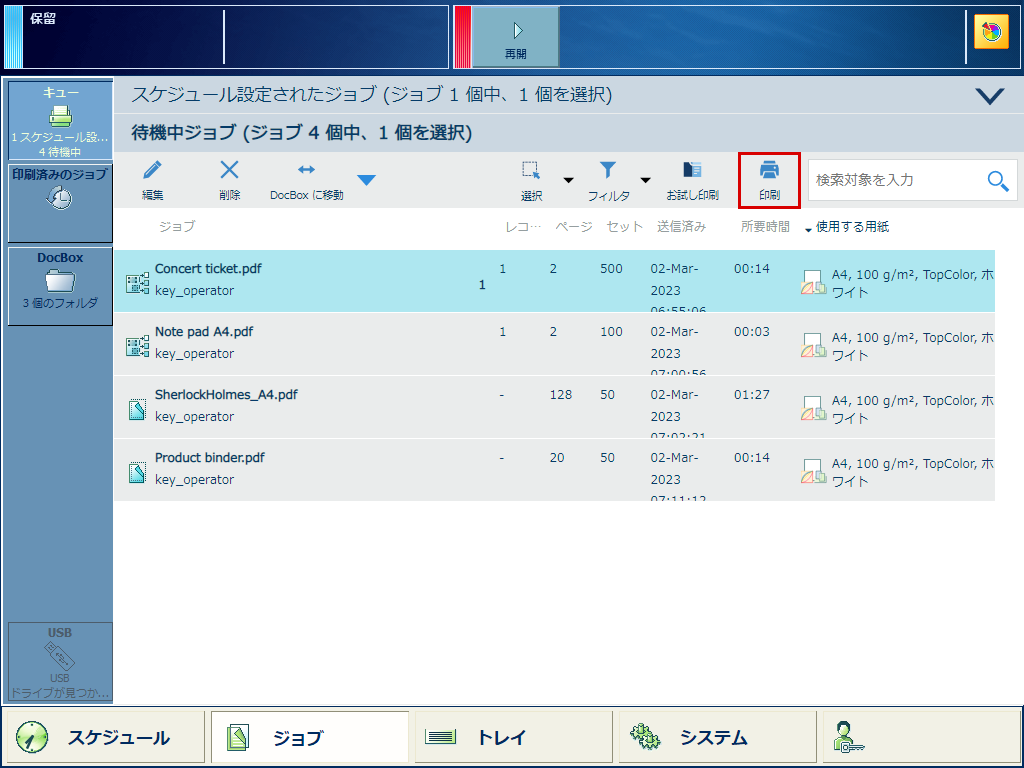Click the 再開 resume play button
The width and height of the screenshot is (1024, 768).
(515, 37)
